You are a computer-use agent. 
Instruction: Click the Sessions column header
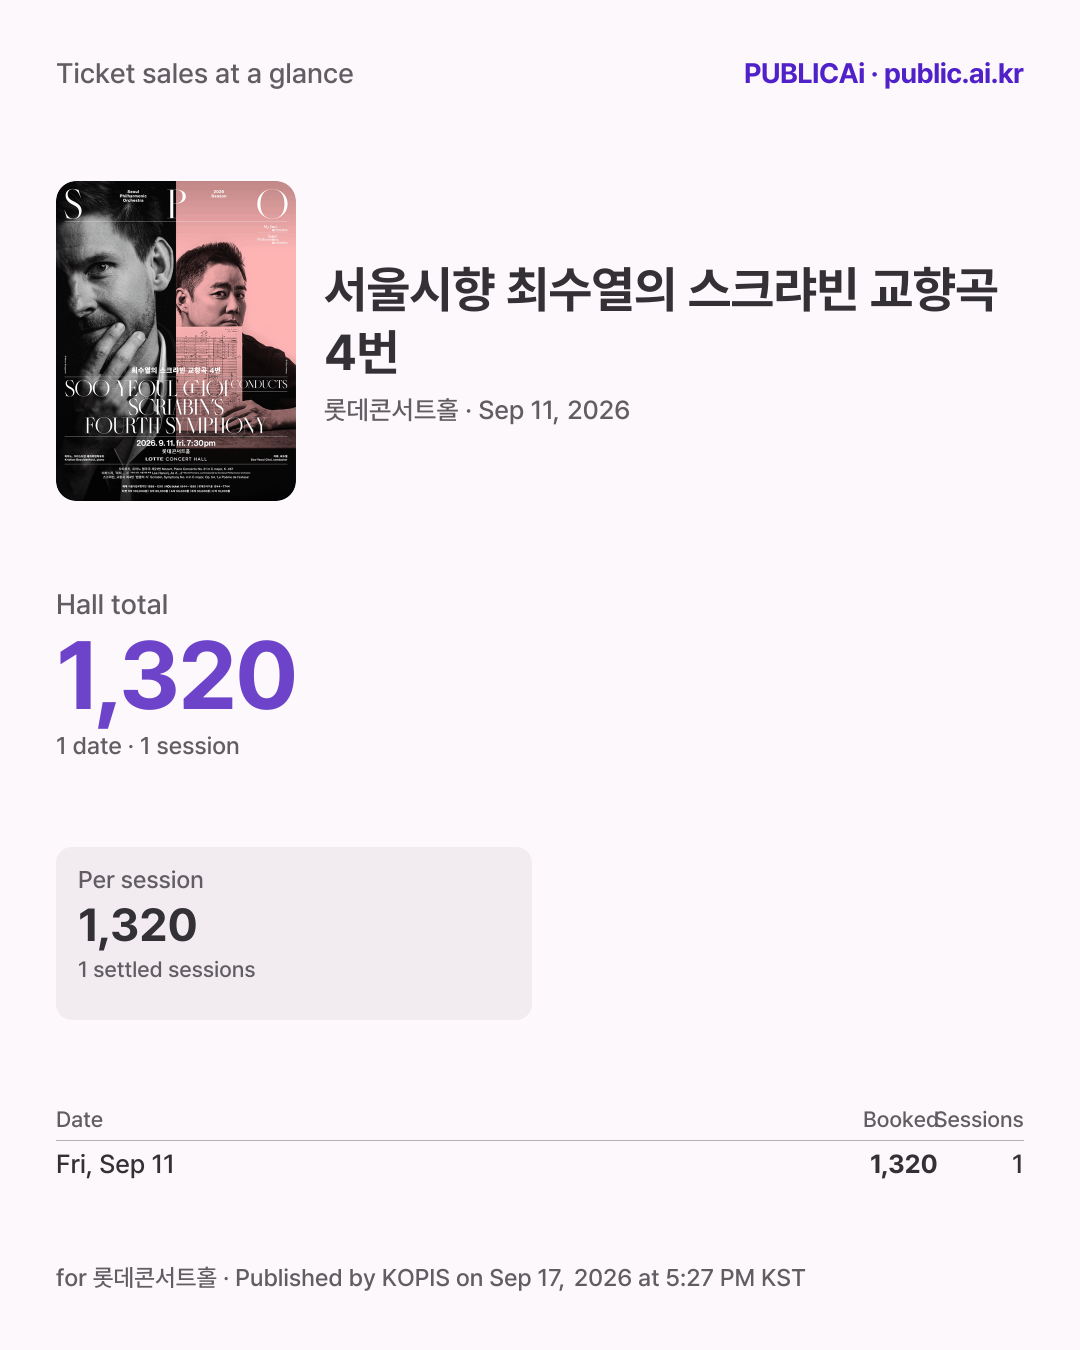[x=980, y=1120]
